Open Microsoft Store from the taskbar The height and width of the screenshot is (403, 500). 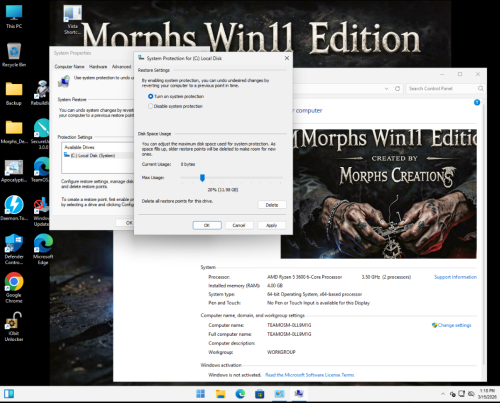coord(260,394)
